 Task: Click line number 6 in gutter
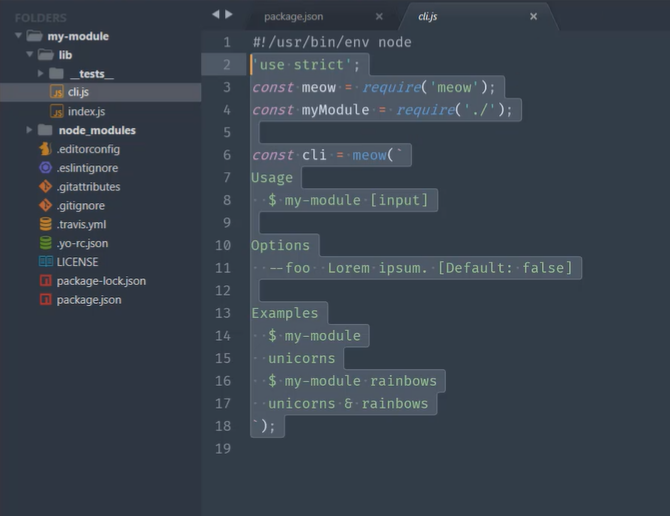click(227, 155)
